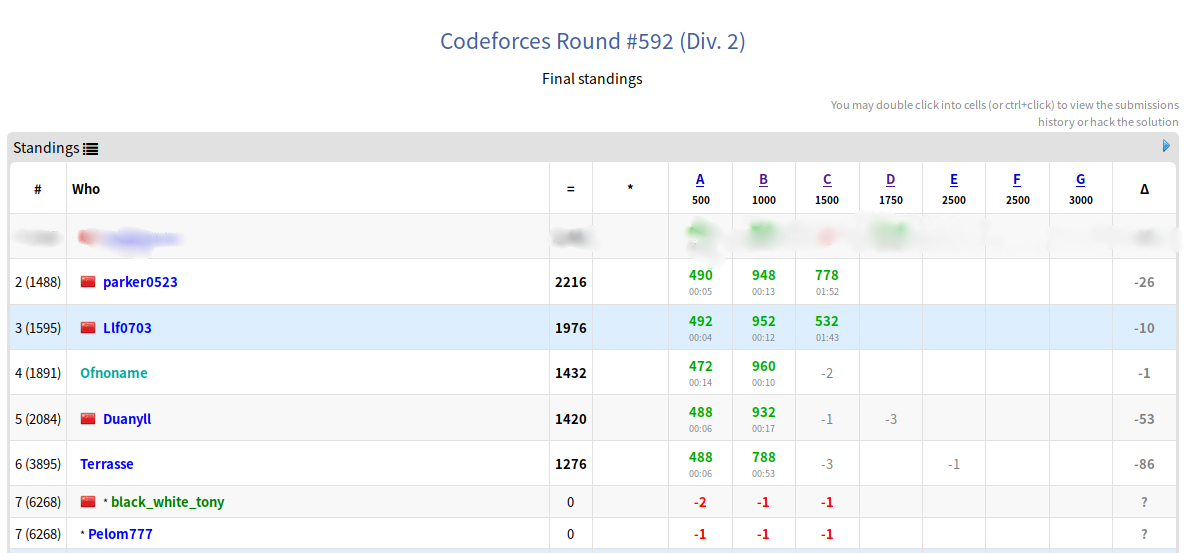Click Duanyll's problem D cell -3
1188x553 pixels.
pos(891,419)
